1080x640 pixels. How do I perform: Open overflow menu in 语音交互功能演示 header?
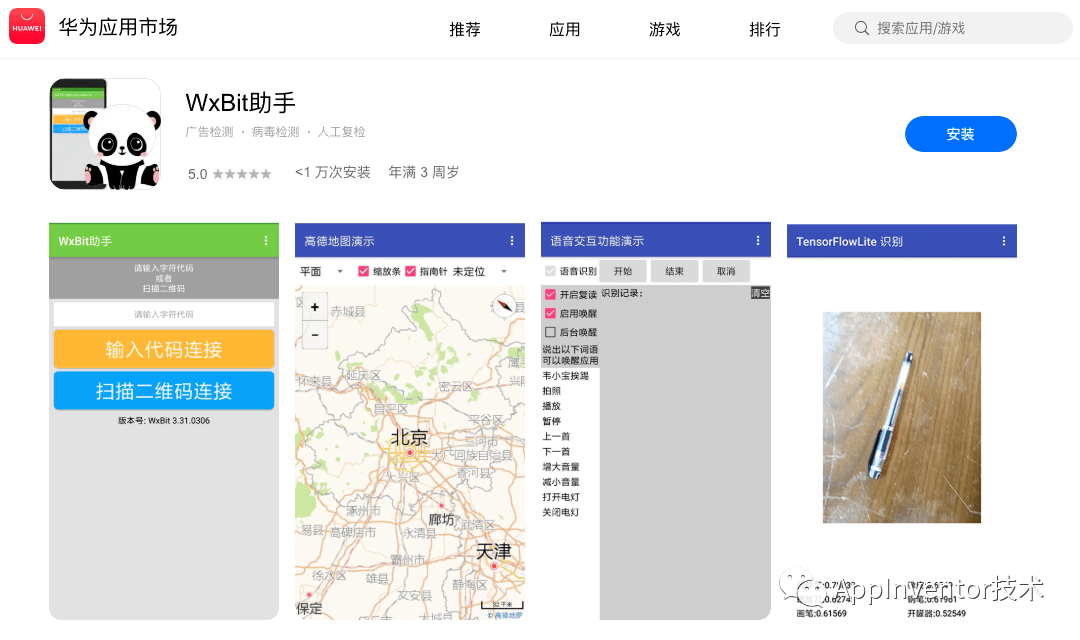tap(758, 240)
